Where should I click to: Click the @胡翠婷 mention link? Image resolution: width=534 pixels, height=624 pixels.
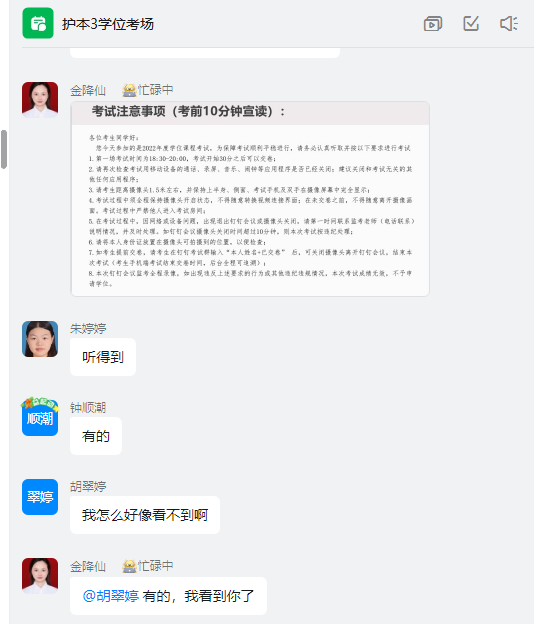click(111, 596)
